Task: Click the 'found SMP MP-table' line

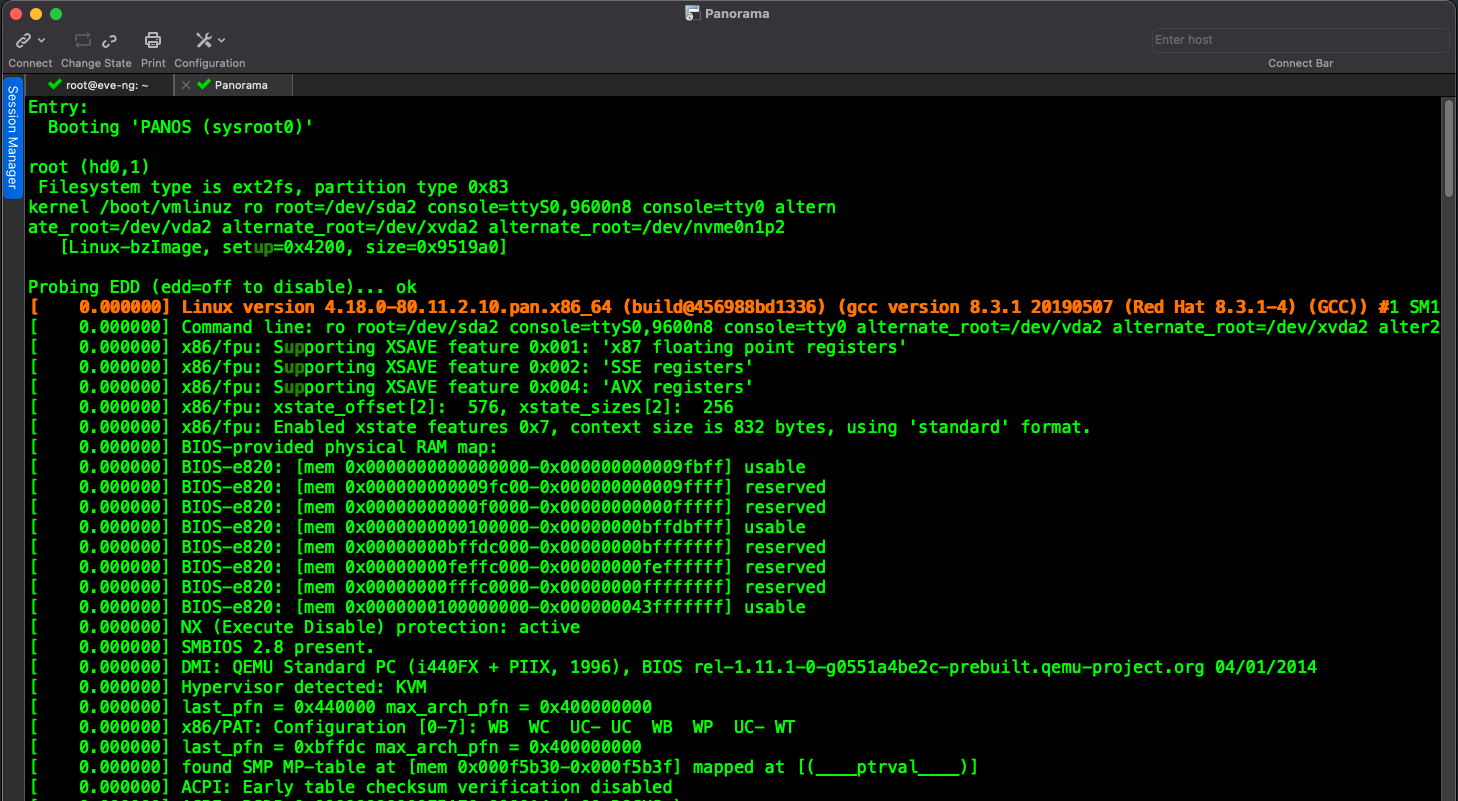Action: click(503, 767)
